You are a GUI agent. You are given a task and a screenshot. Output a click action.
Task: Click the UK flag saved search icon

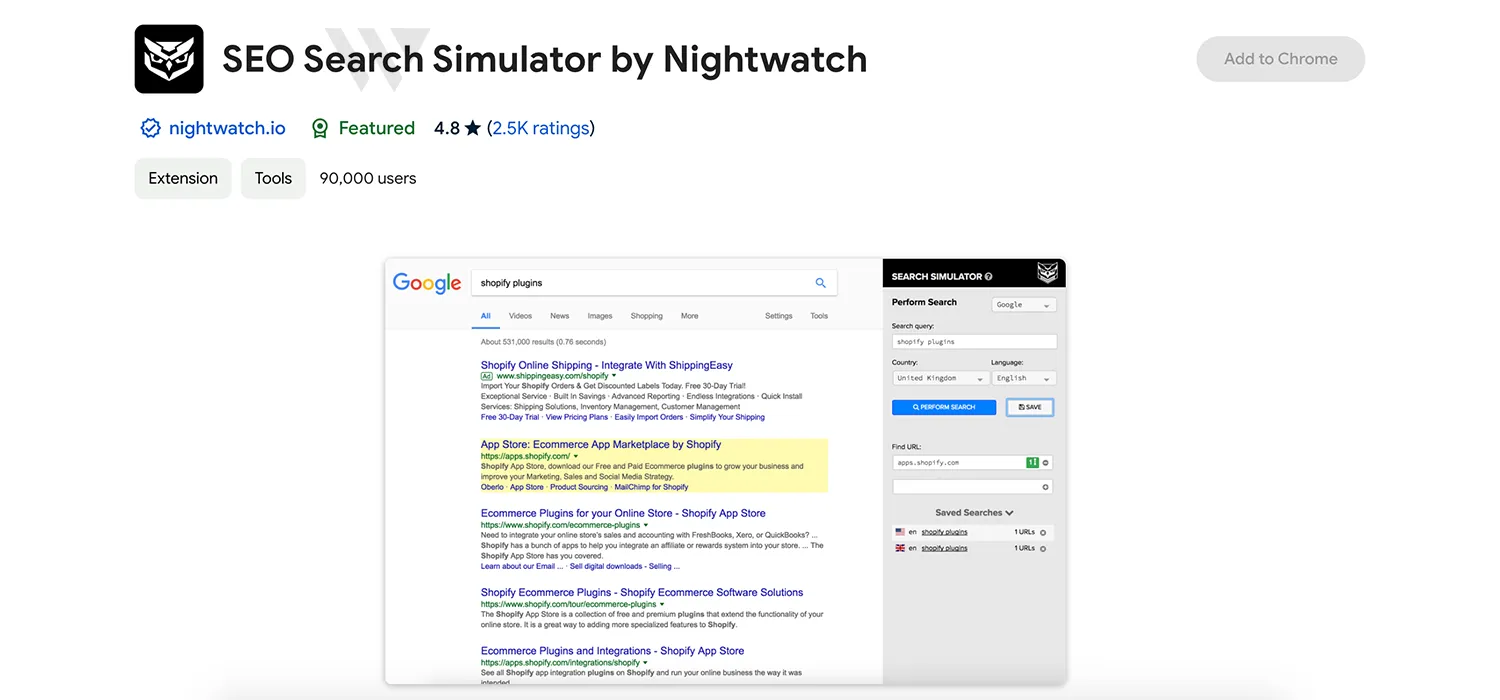(900, 548)
